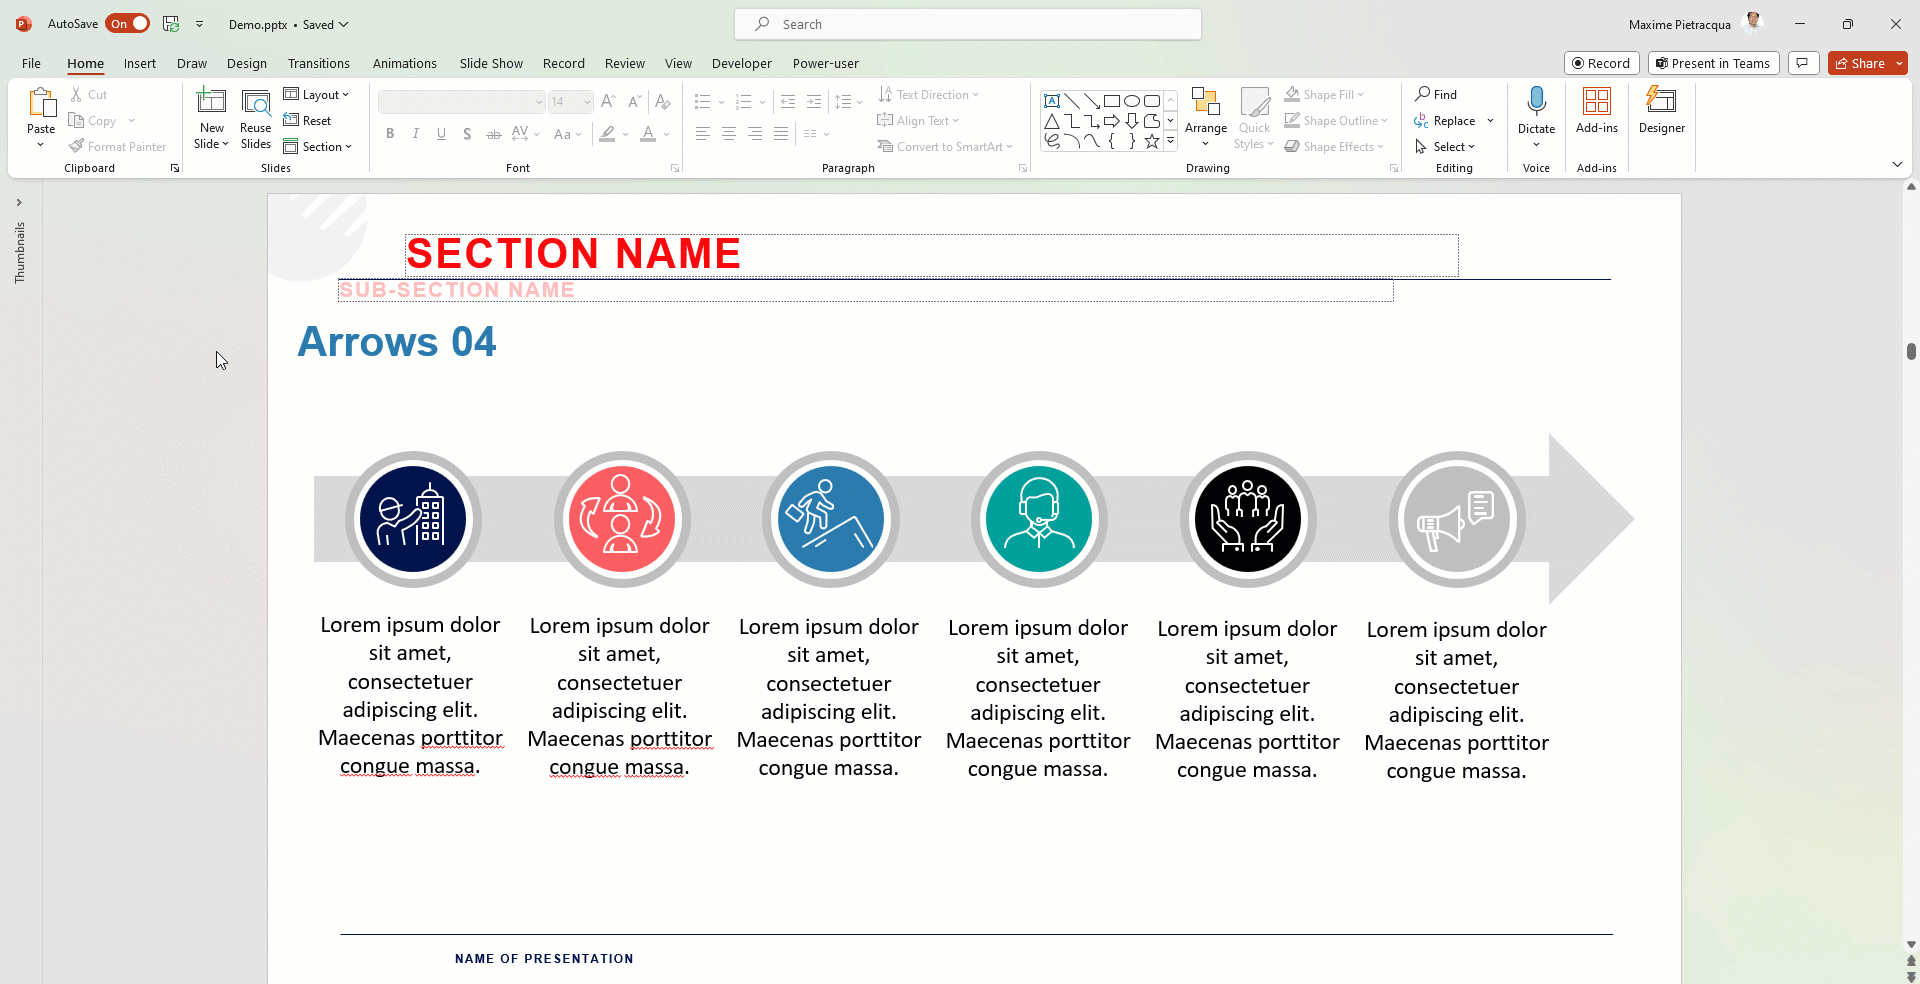Click the Find magnifier icon

(x=1422, y=94)
